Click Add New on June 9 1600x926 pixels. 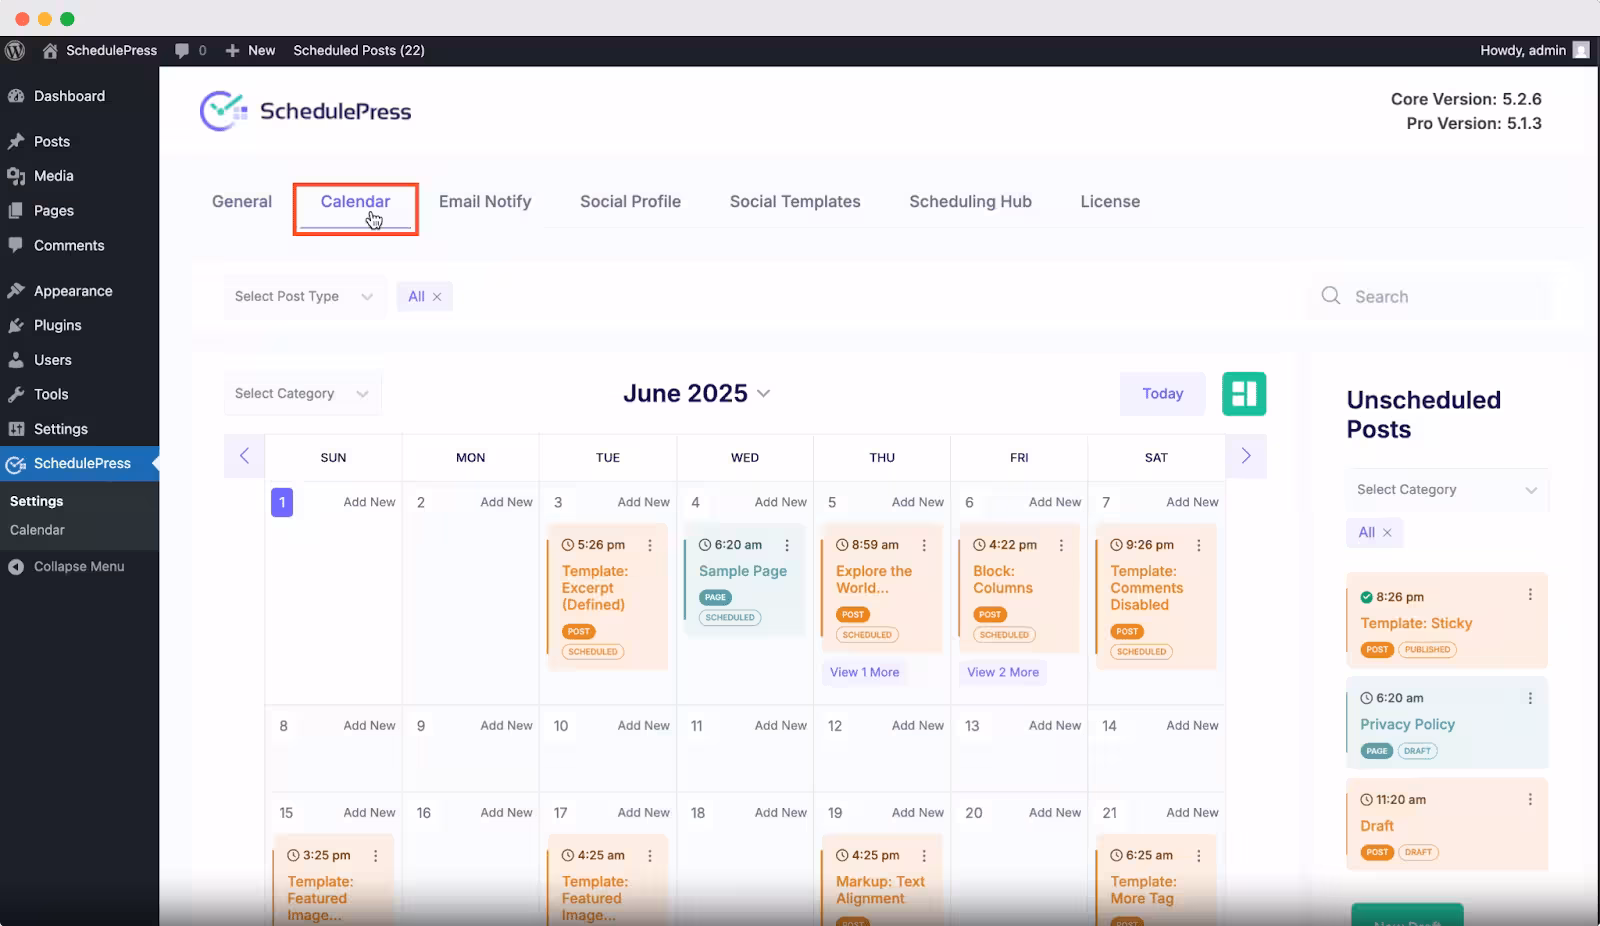506,726
